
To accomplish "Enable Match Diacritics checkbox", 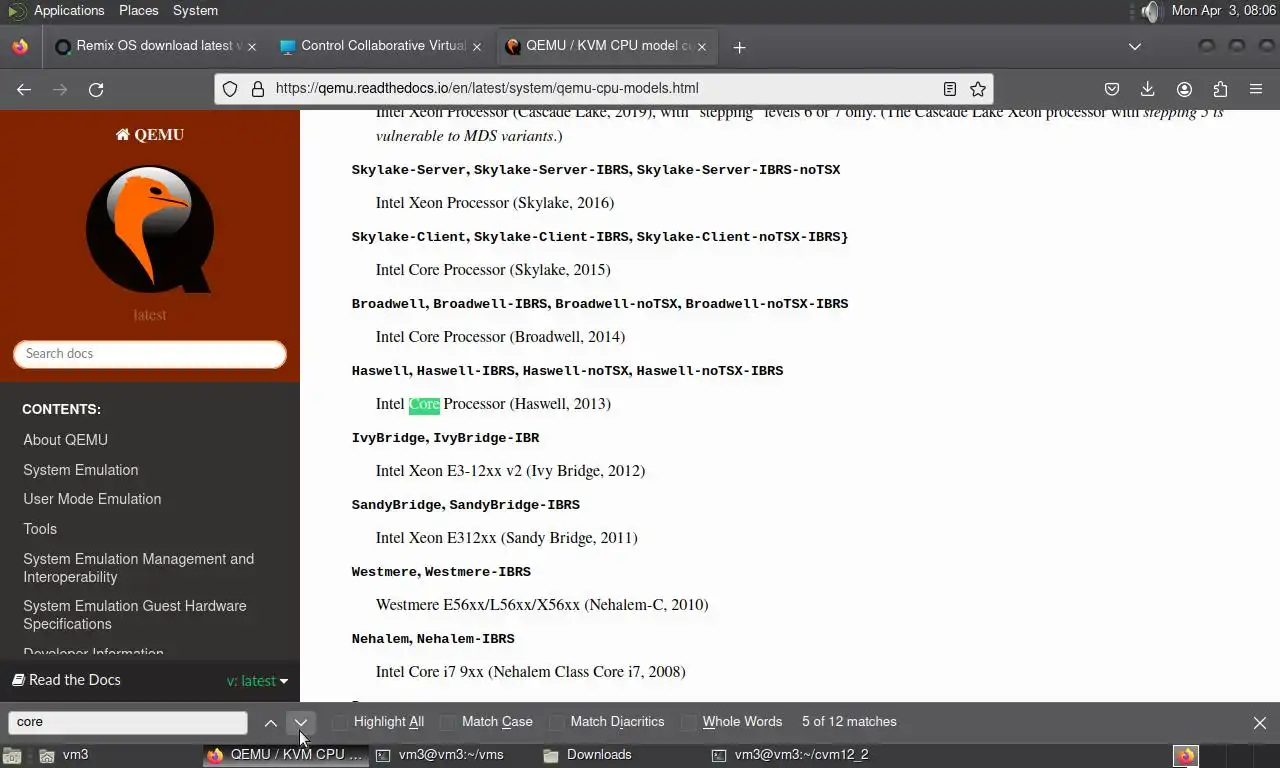I will 556,722.
